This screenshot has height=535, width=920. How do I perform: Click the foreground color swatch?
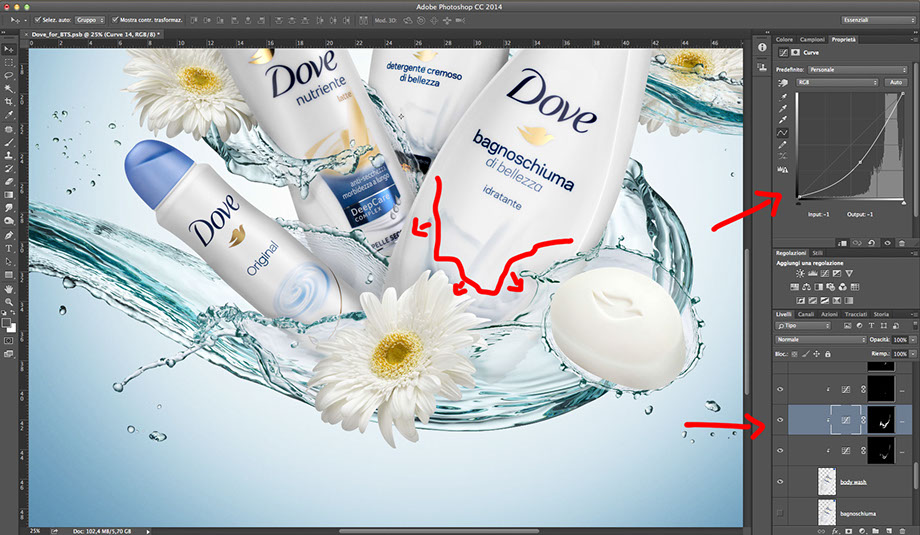point(6,322)
